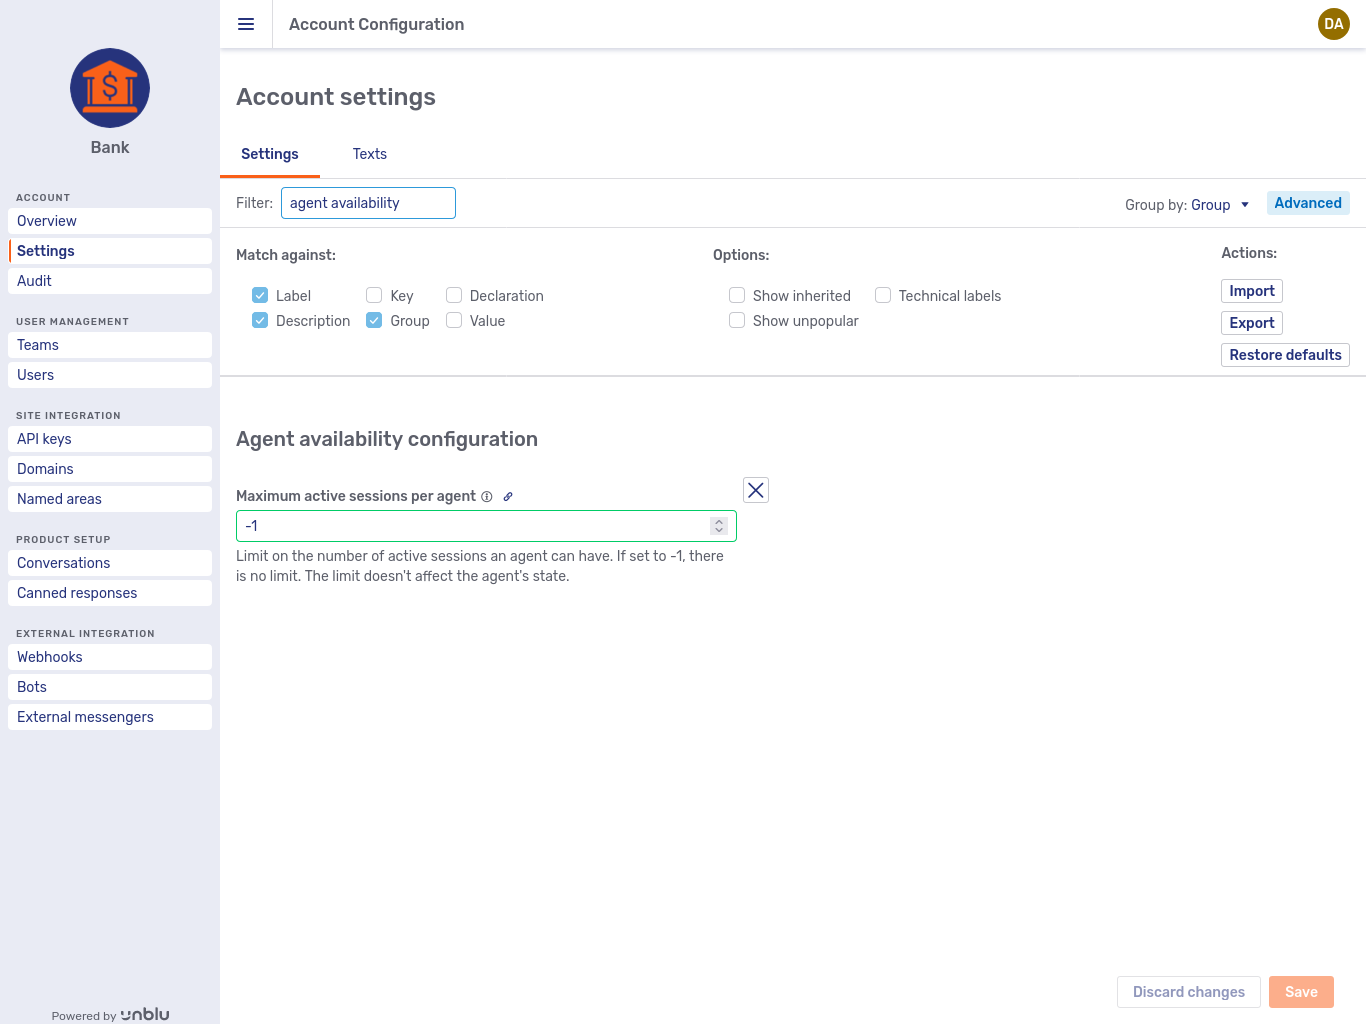Dismiss the Maximum active sessions setting via X icon
Viewport: 1366px width, 1024px height.
point(755,490)
